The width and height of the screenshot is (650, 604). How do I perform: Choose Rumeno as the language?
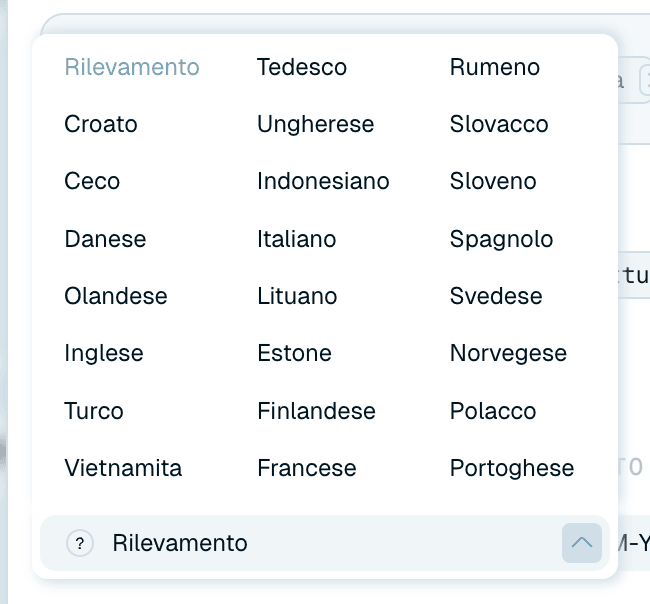click(495, 67)
